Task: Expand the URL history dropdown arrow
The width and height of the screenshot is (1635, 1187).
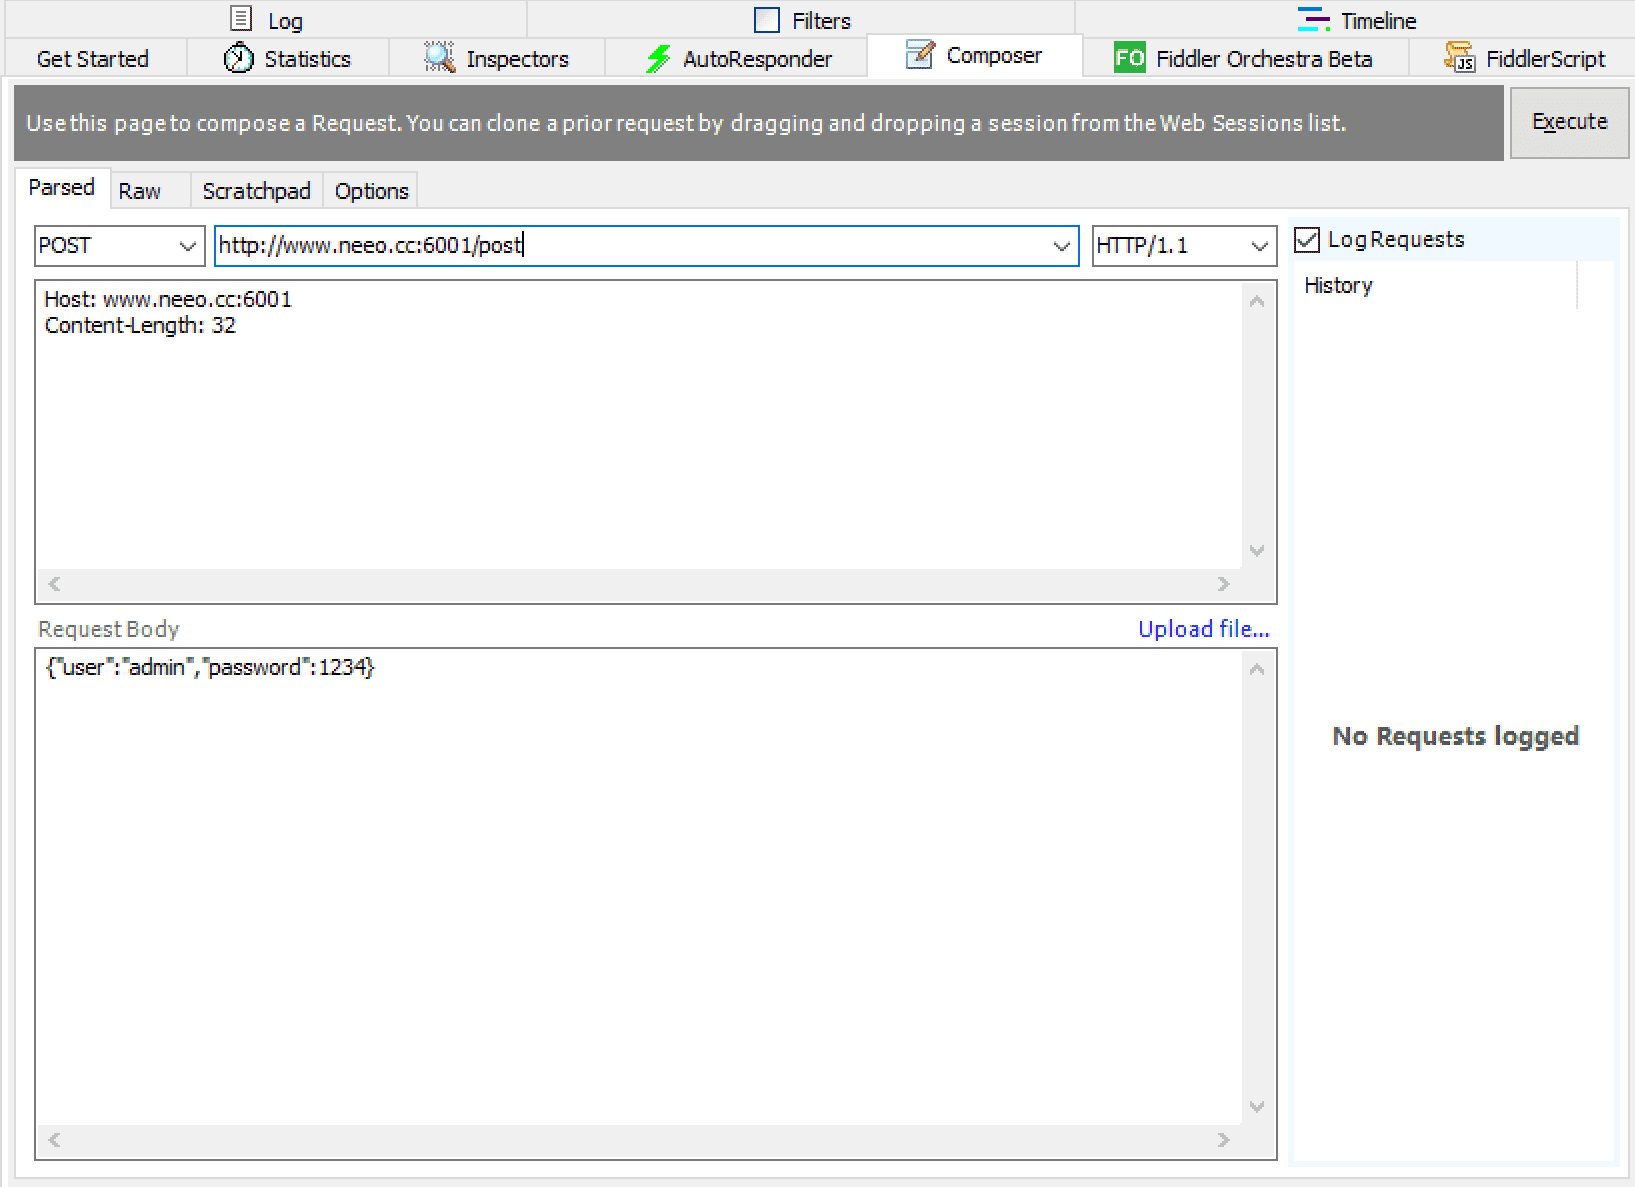Action: tap(1061, 246)
